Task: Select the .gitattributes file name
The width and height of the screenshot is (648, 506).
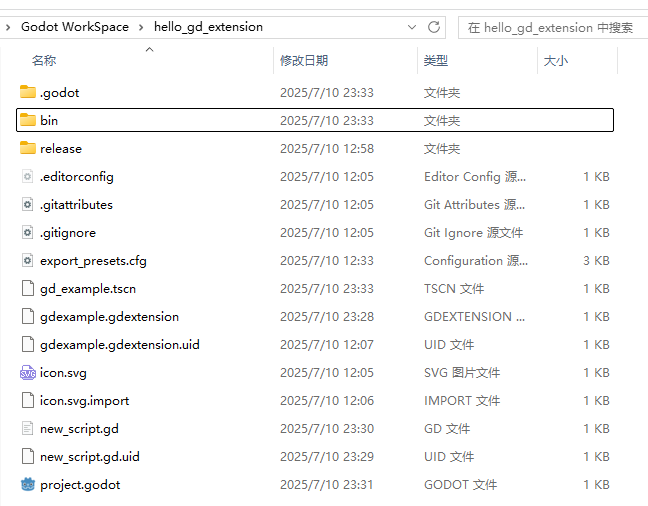Action: [x=76, y=205]
